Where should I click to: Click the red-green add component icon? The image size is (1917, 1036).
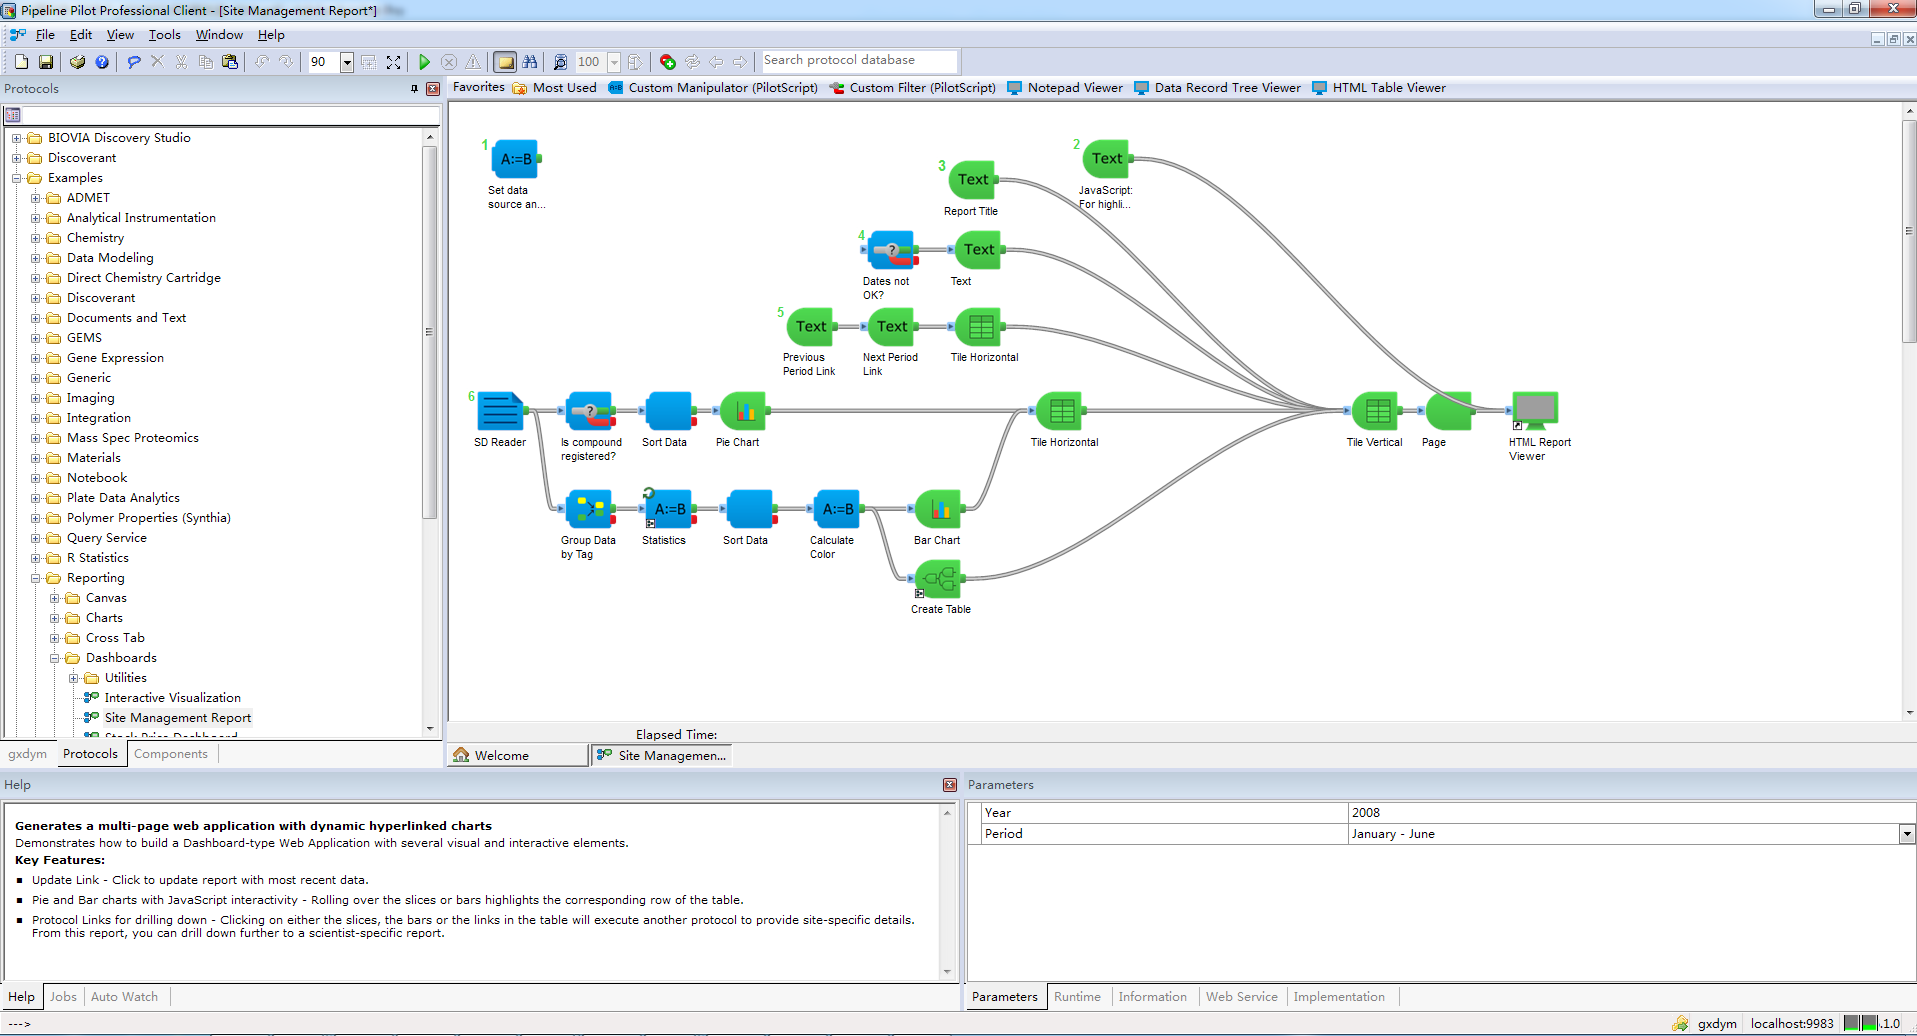(x=668, y=62)
